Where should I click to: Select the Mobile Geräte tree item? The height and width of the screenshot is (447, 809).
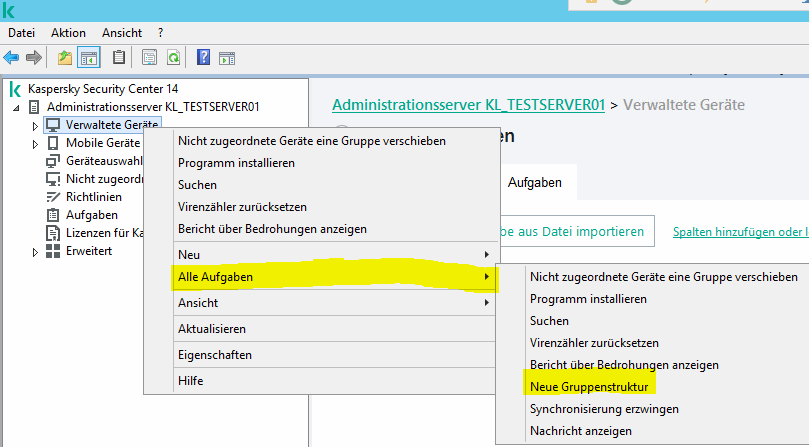[103, 143]
